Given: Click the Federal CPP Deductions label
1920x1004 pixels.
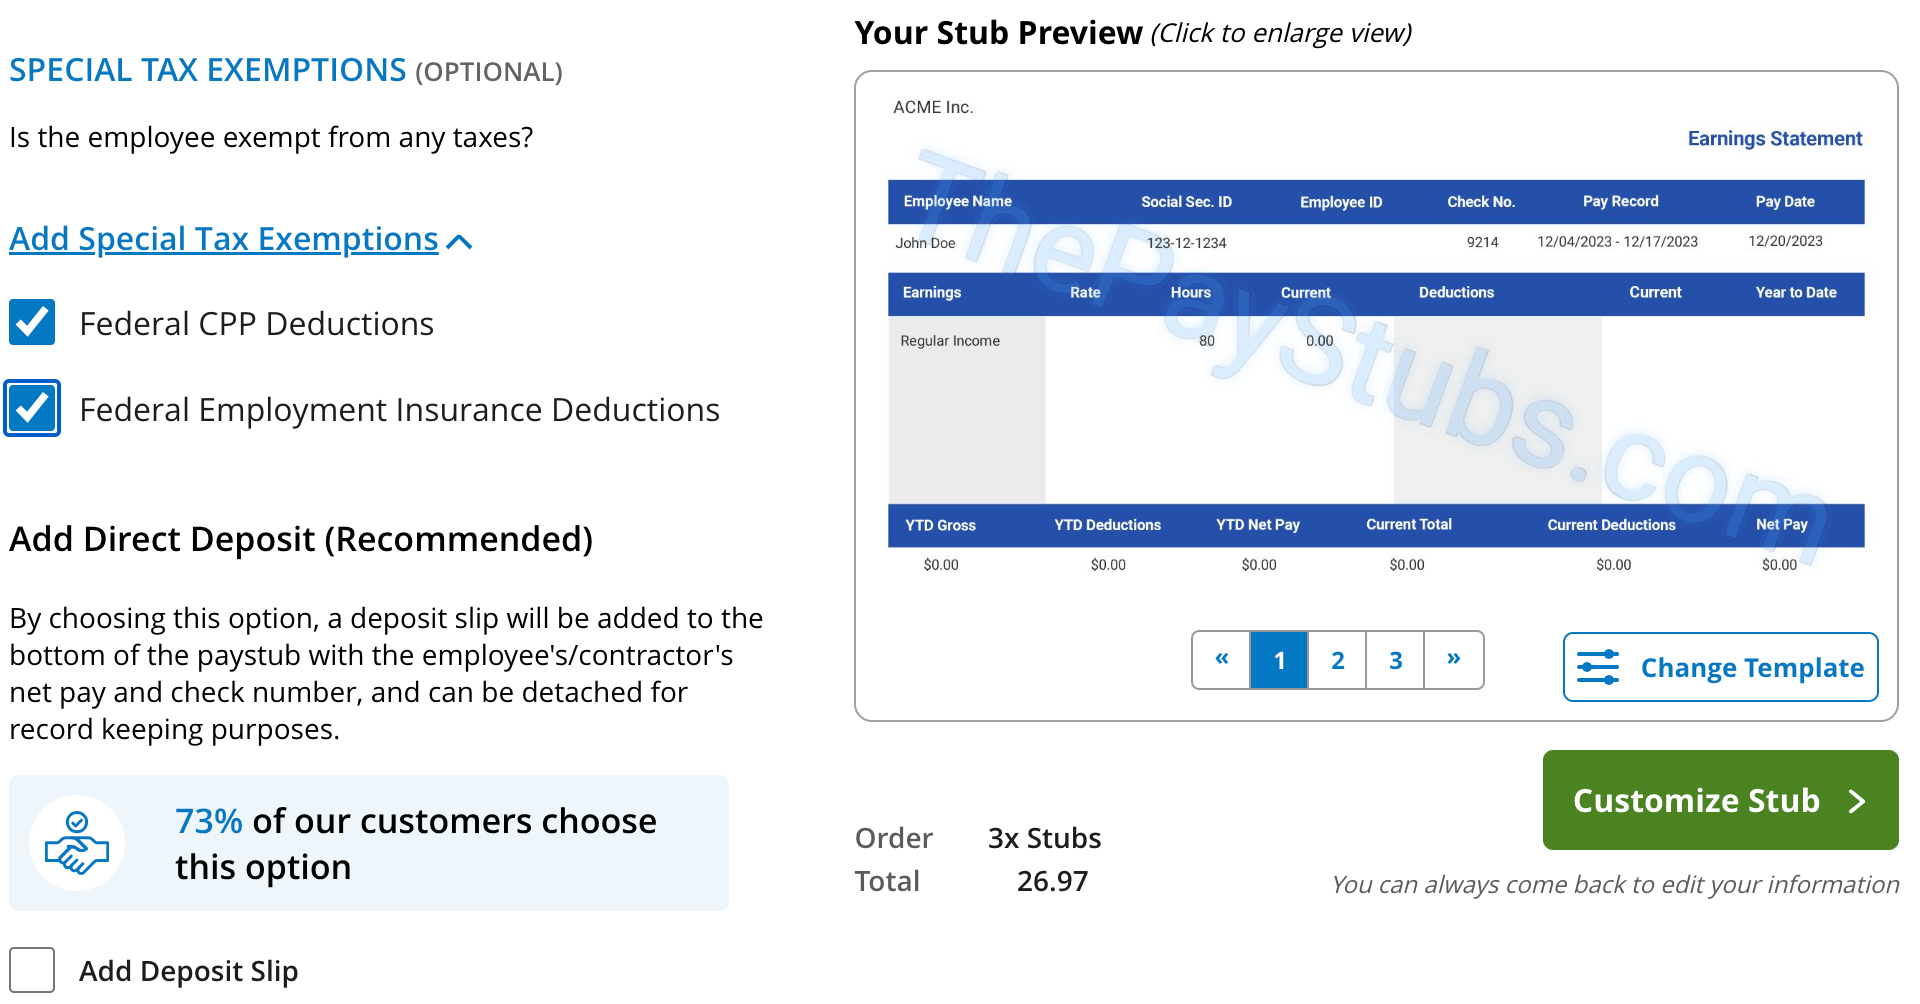Looking at the screenshot, I should (x=256, y=324).
